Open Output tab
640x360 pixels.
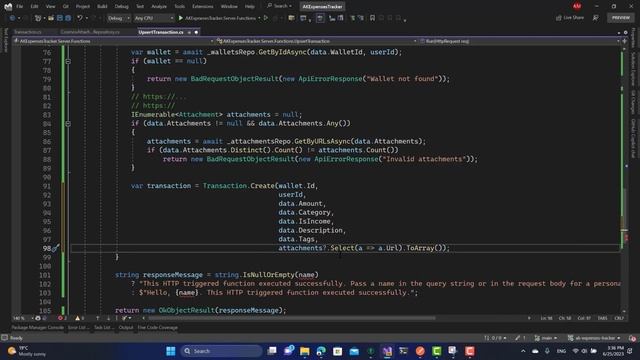126,327
